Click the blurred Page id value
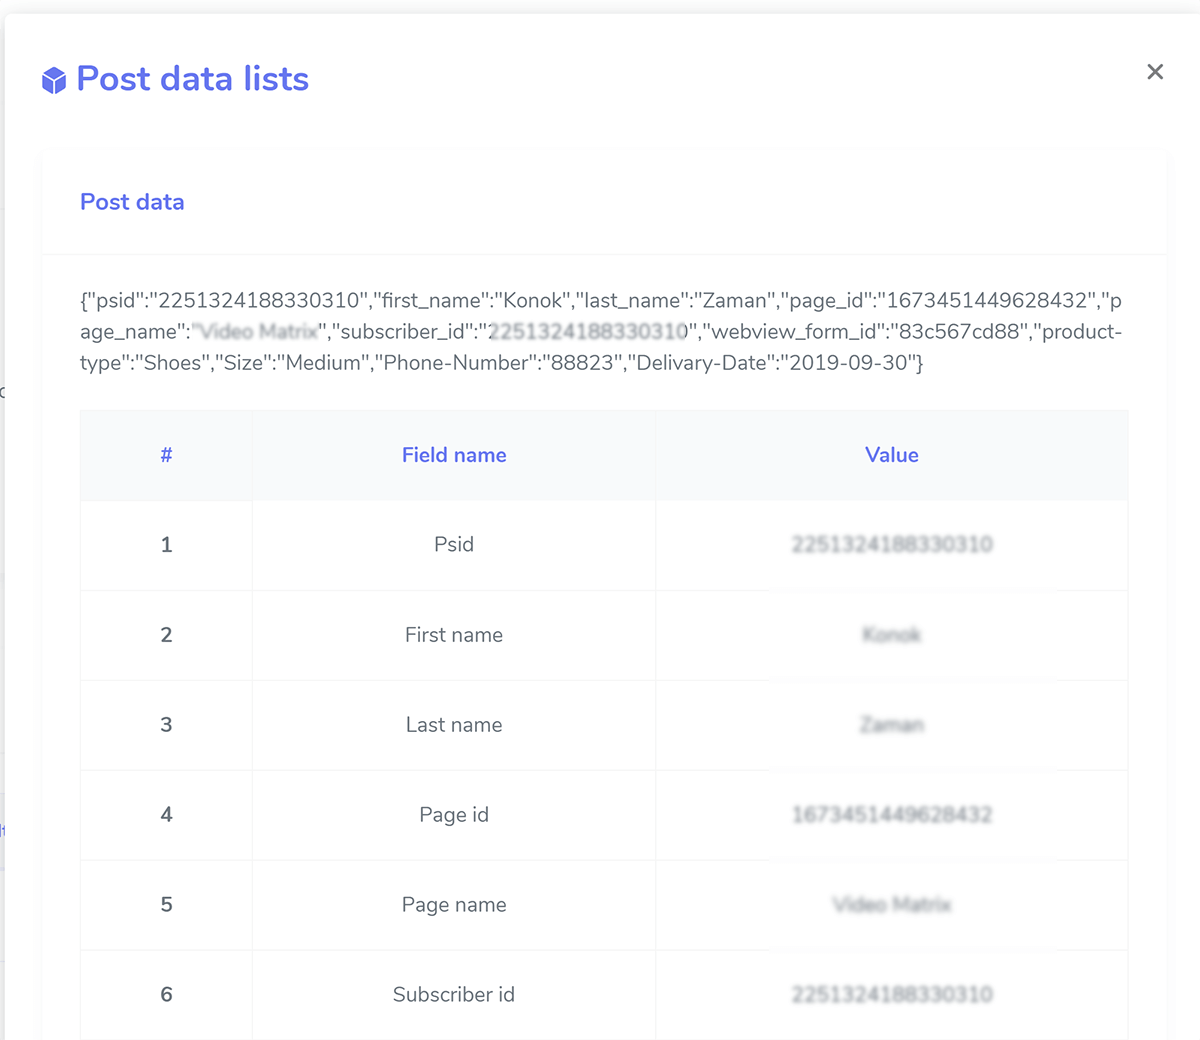Screen dimensions: 1200x1040 tap(892, 815)
